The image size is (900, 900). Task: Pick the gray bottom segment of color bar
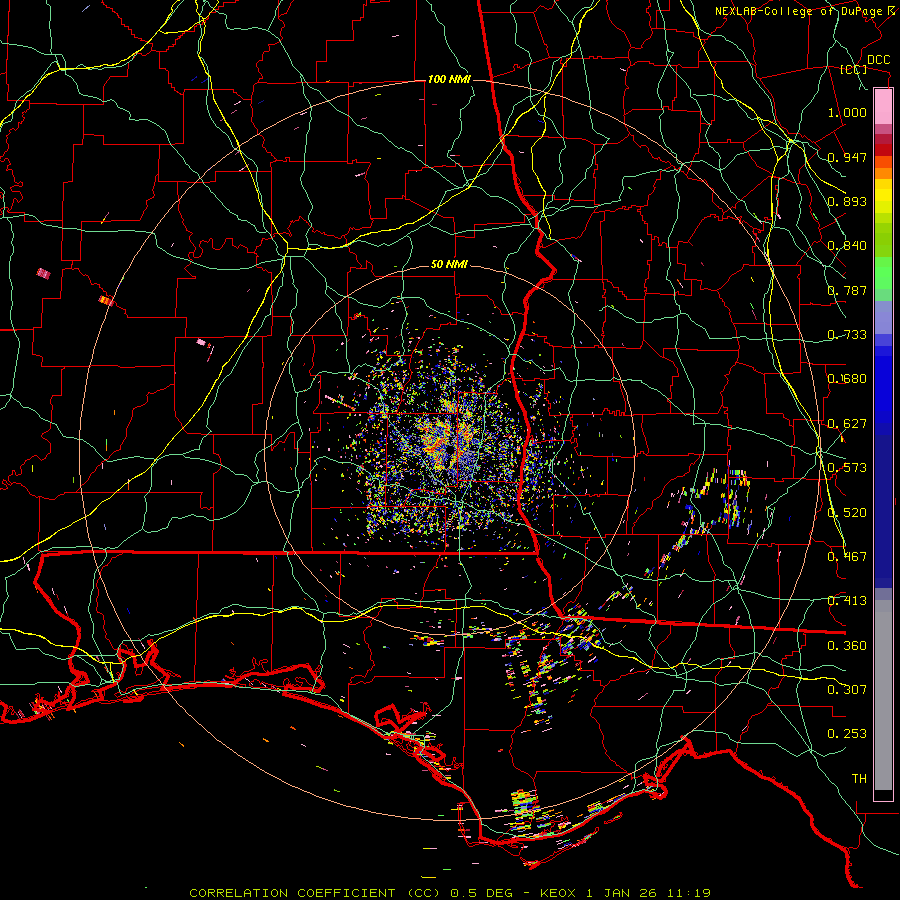[883, 695]
